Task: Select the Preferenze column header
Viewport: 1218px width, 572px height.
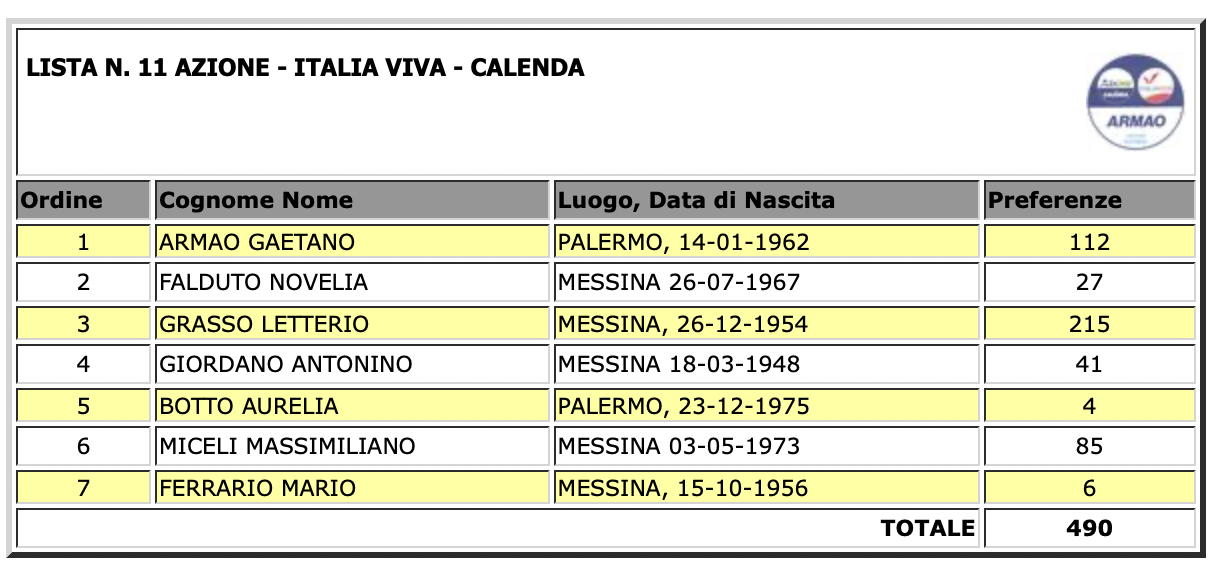Action: tap(1089, 200)
